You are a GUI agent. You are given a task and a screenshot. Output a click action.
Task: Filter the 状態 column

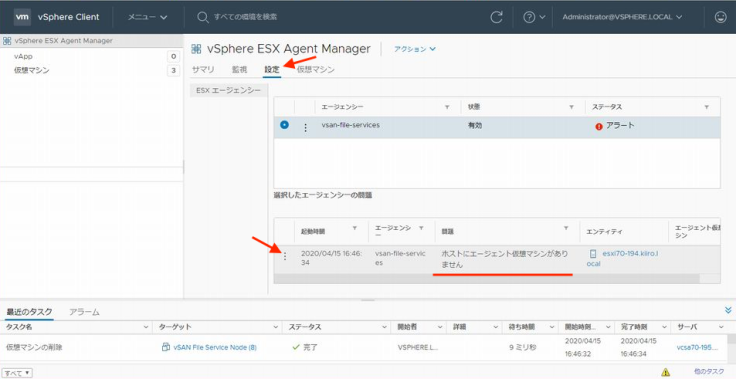coord(571,107)
